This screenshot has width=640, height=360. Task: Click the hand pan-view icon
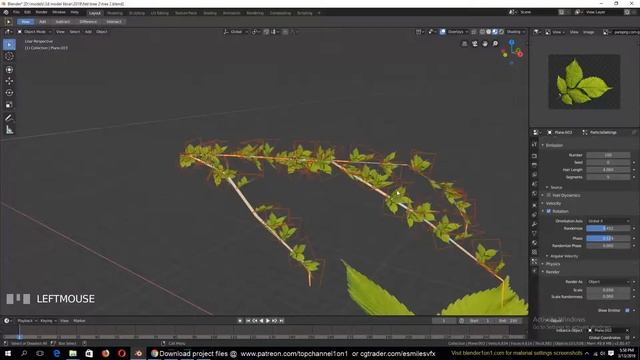coord(485,44)
